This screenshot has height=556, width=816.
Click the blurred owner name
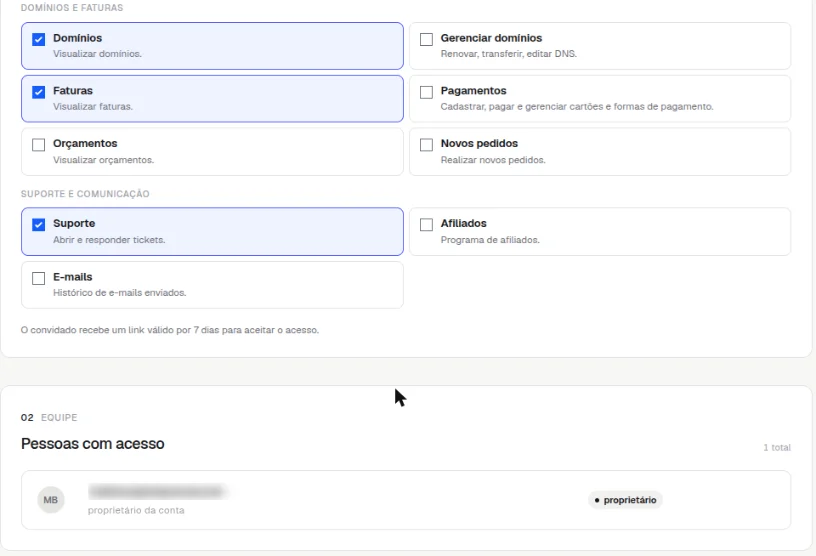coord(158,491)
